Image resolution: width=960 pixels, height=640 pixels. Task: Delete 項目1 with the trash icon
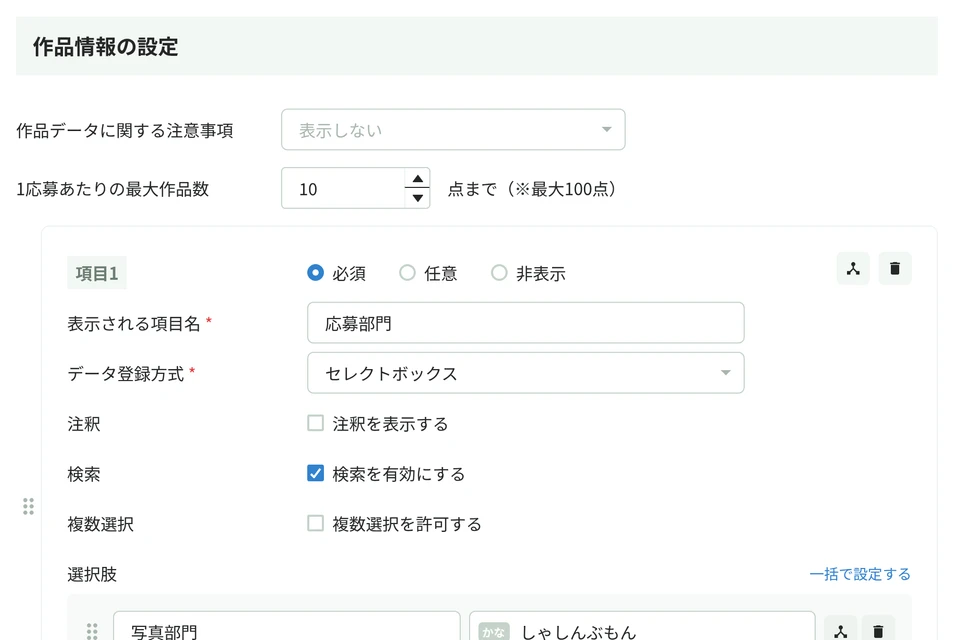[894, 268]
